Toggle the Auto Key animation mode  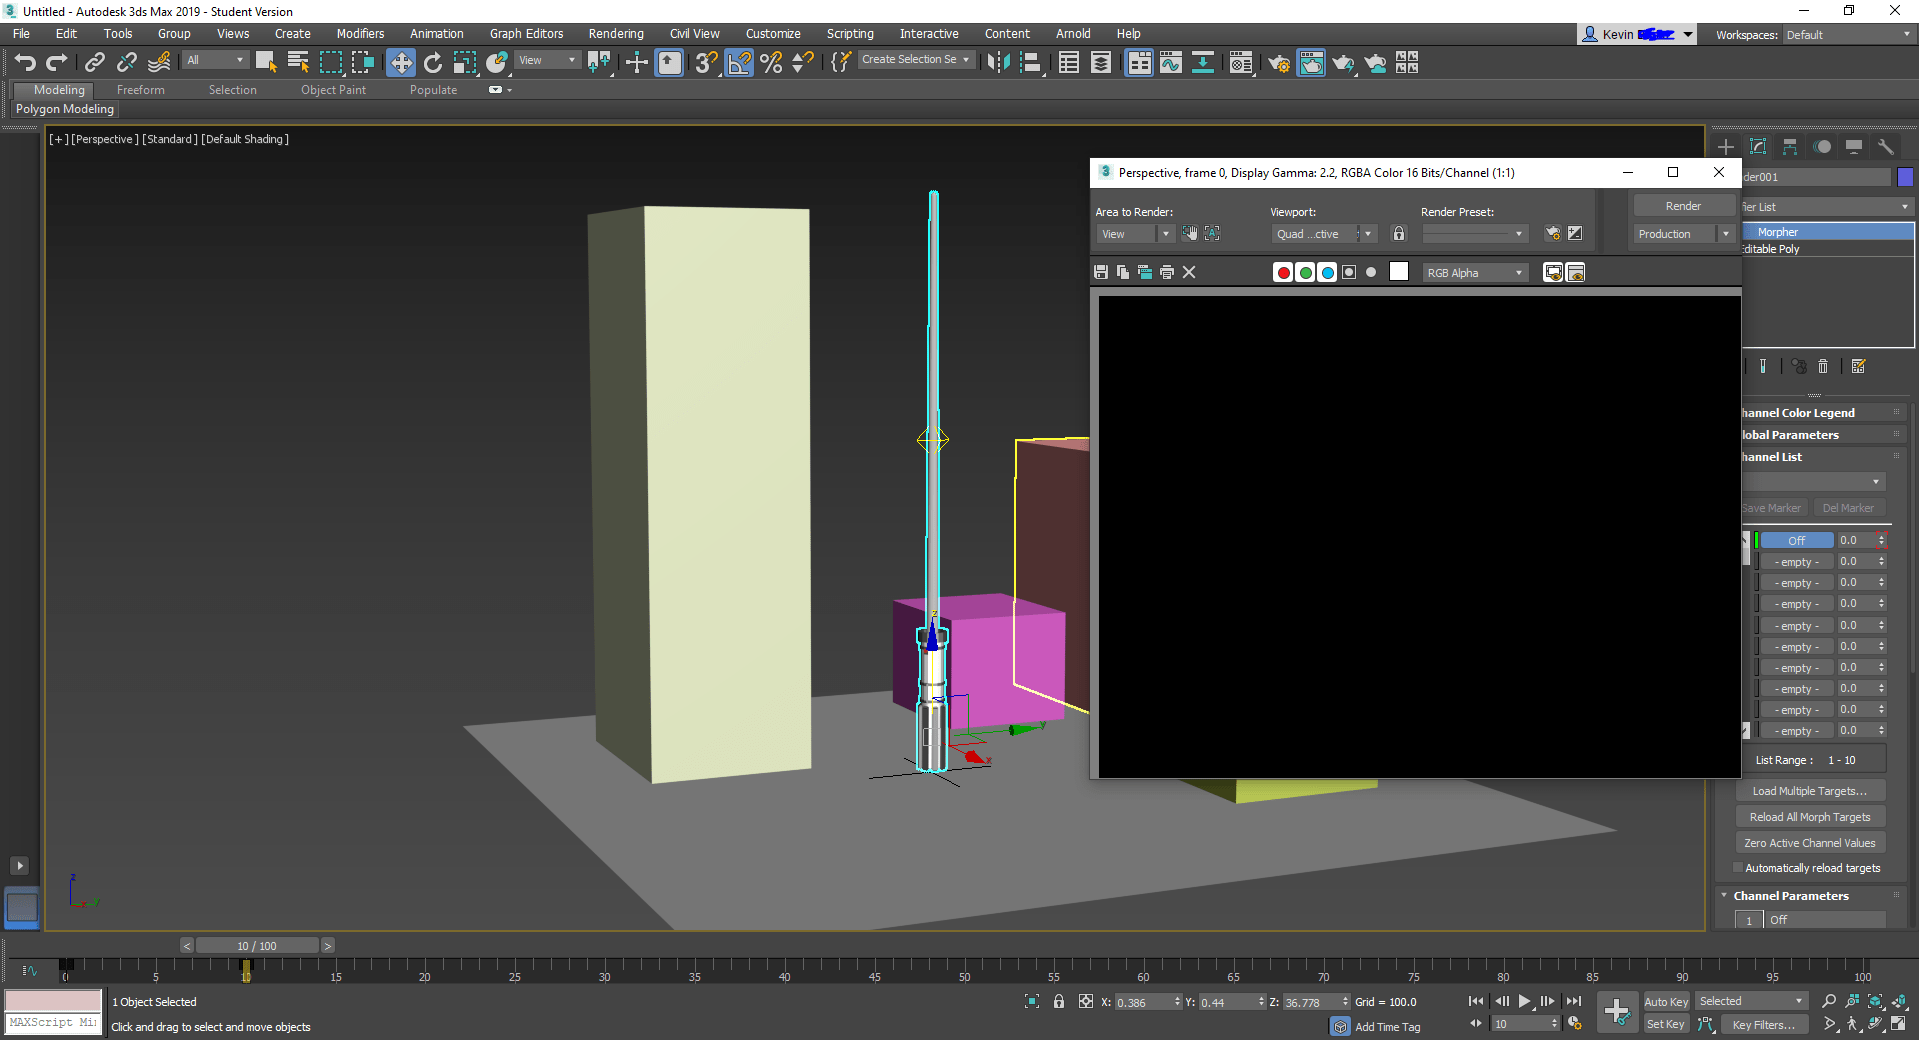1665,1001
